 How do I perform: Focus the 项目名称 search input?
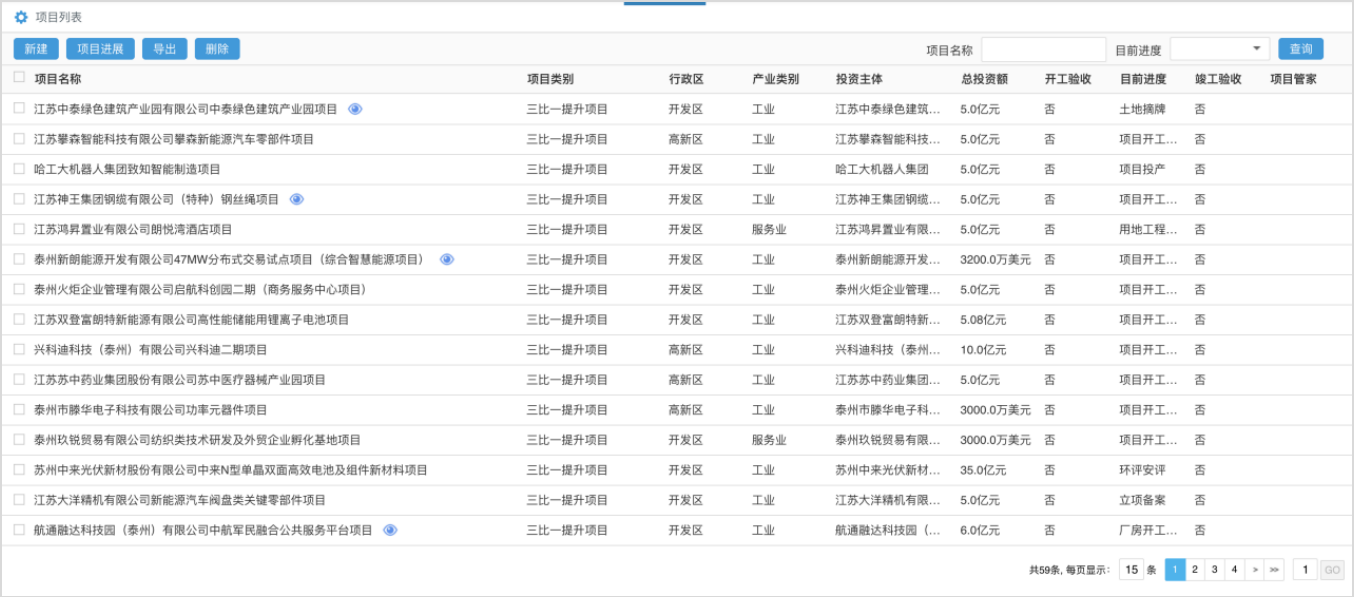tap(1043, 49)
